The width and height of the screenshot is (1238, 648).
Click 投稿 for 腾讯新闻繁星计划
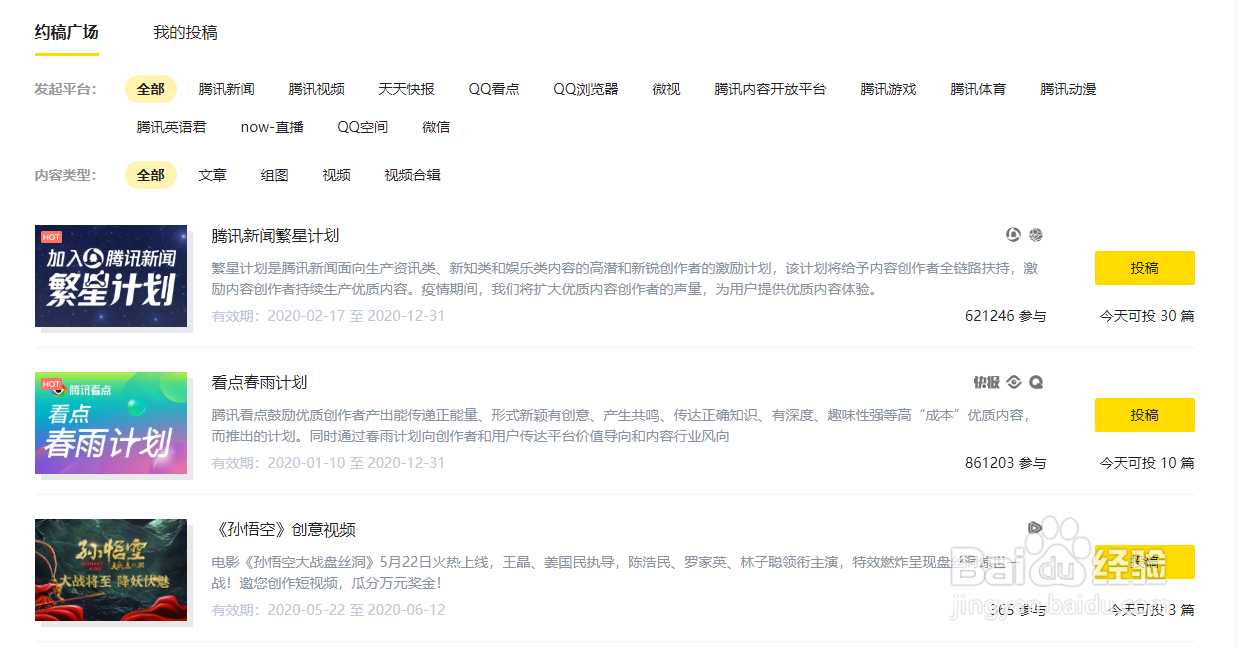click(1145, 268)
